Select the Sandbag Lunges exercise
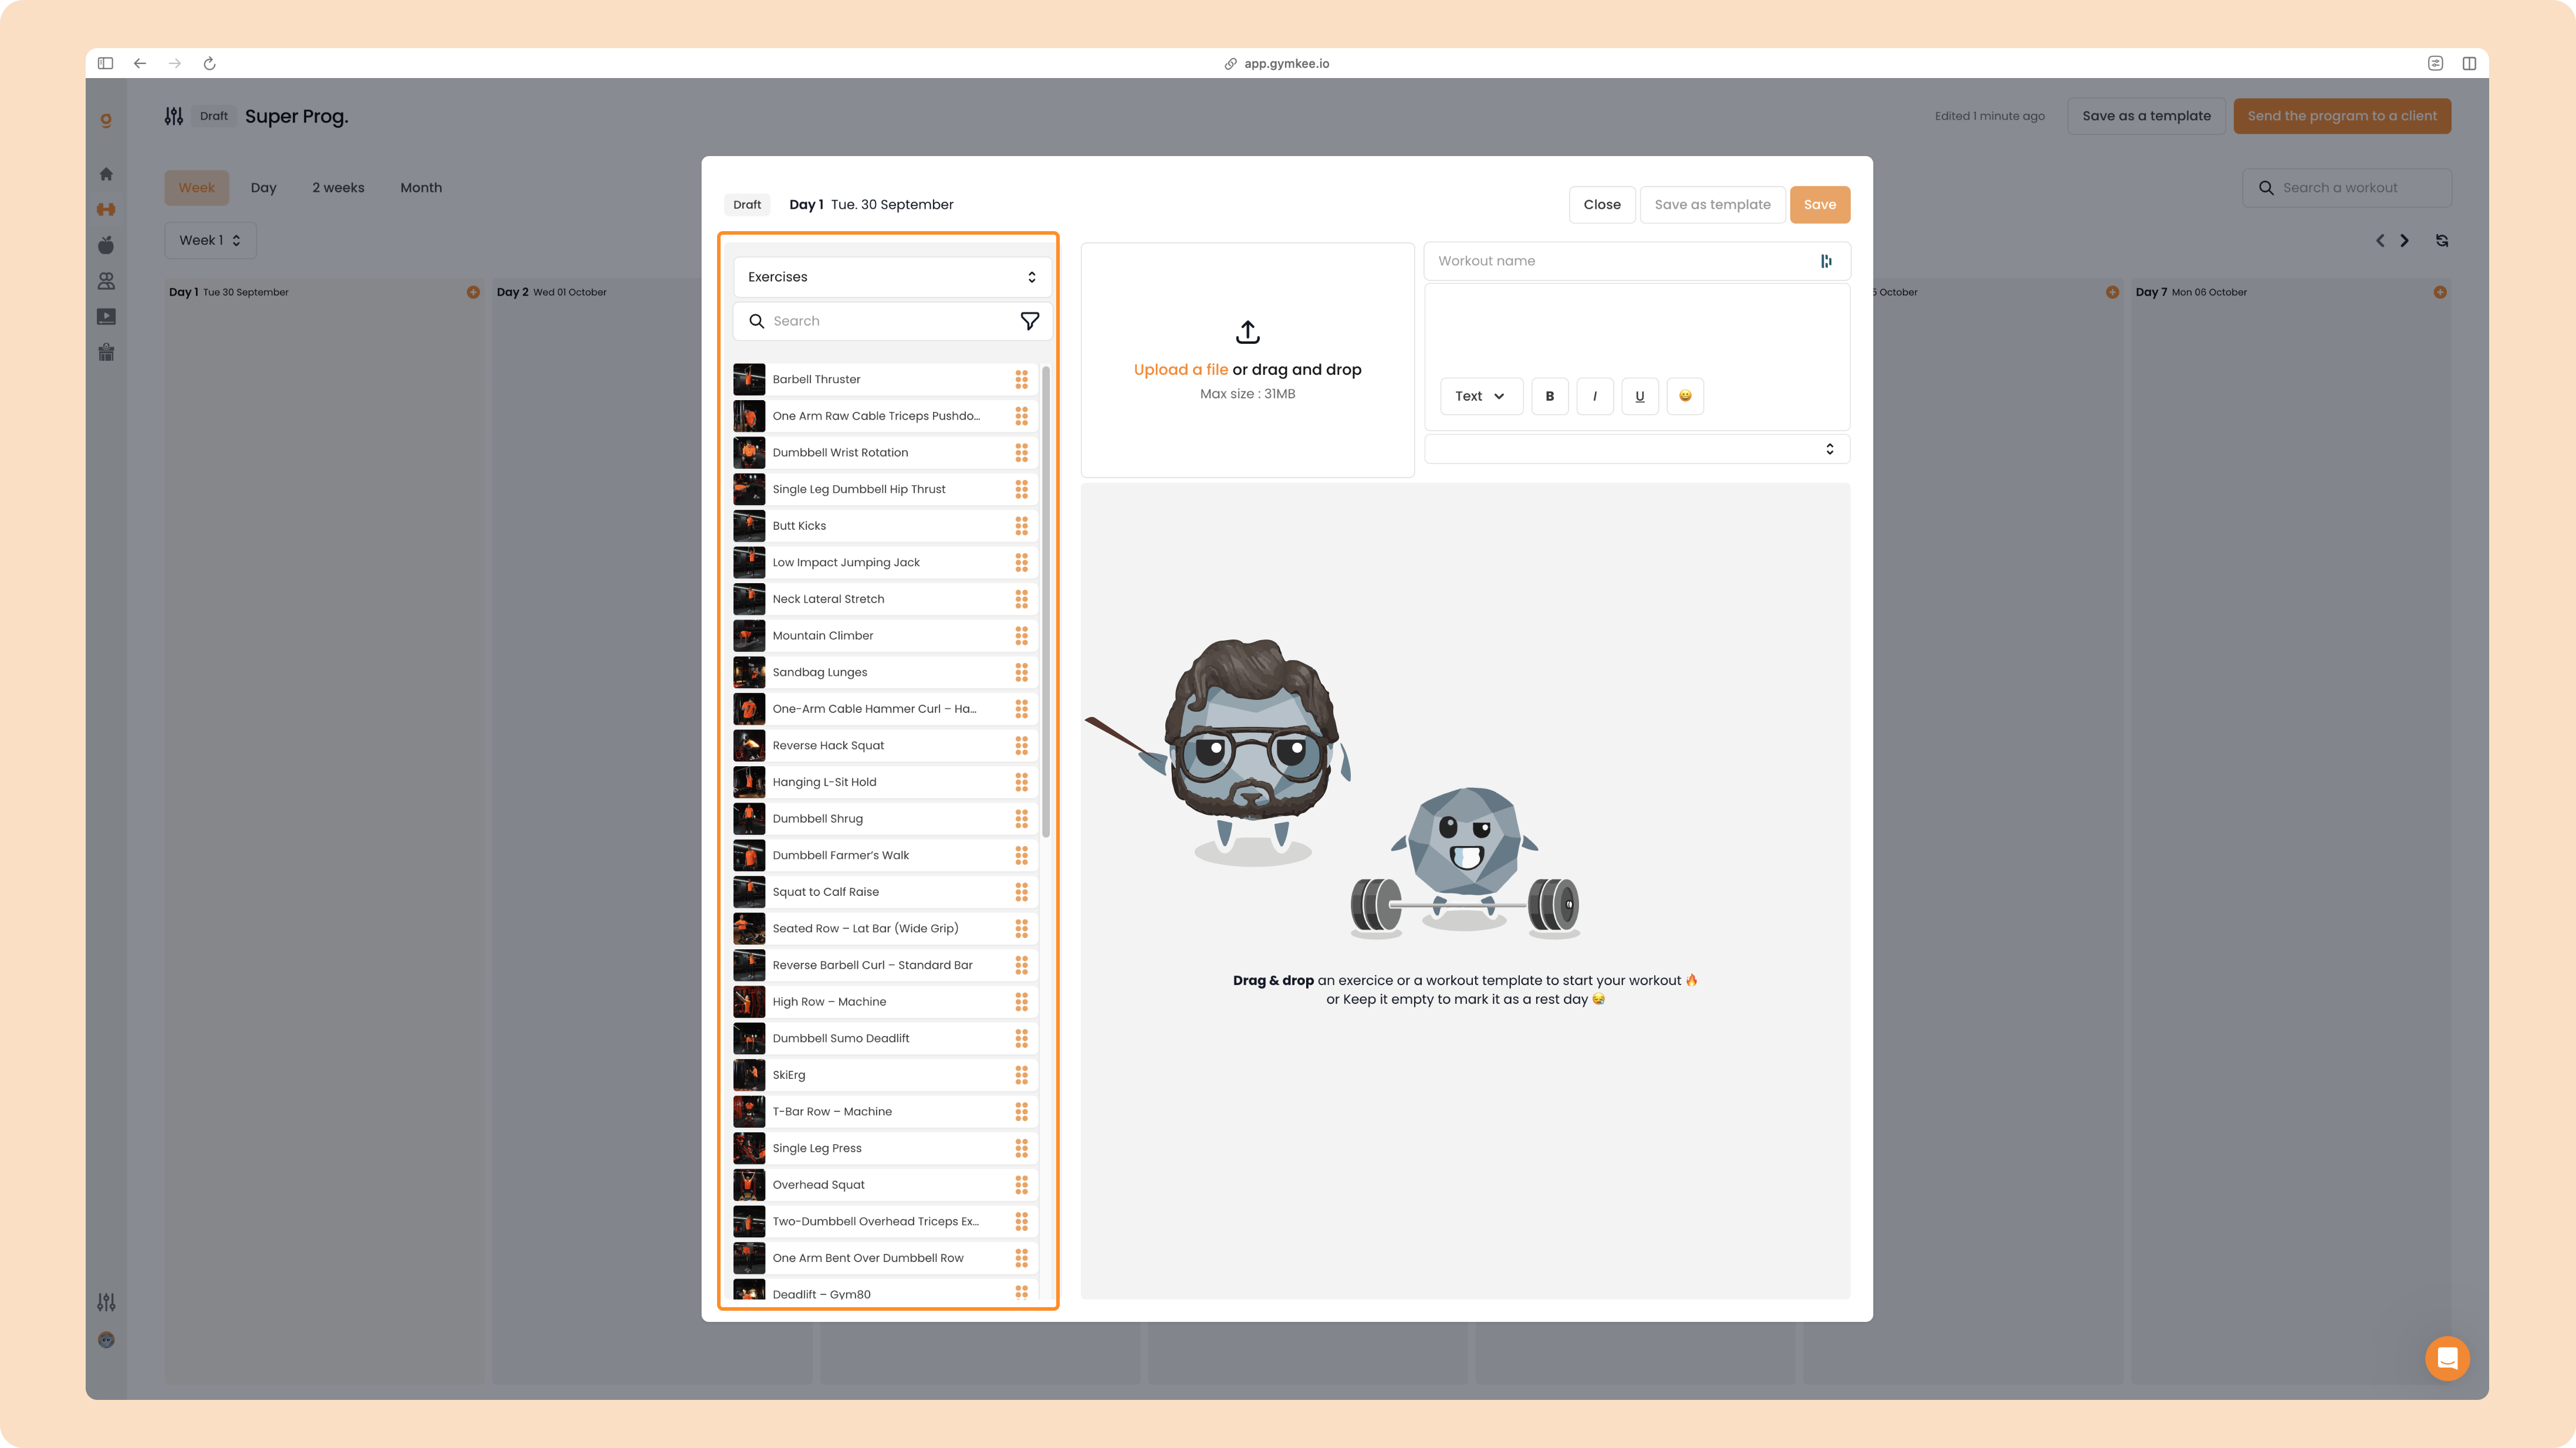Viewport: 2576px width, 1448px height. (x=885, y=672)
